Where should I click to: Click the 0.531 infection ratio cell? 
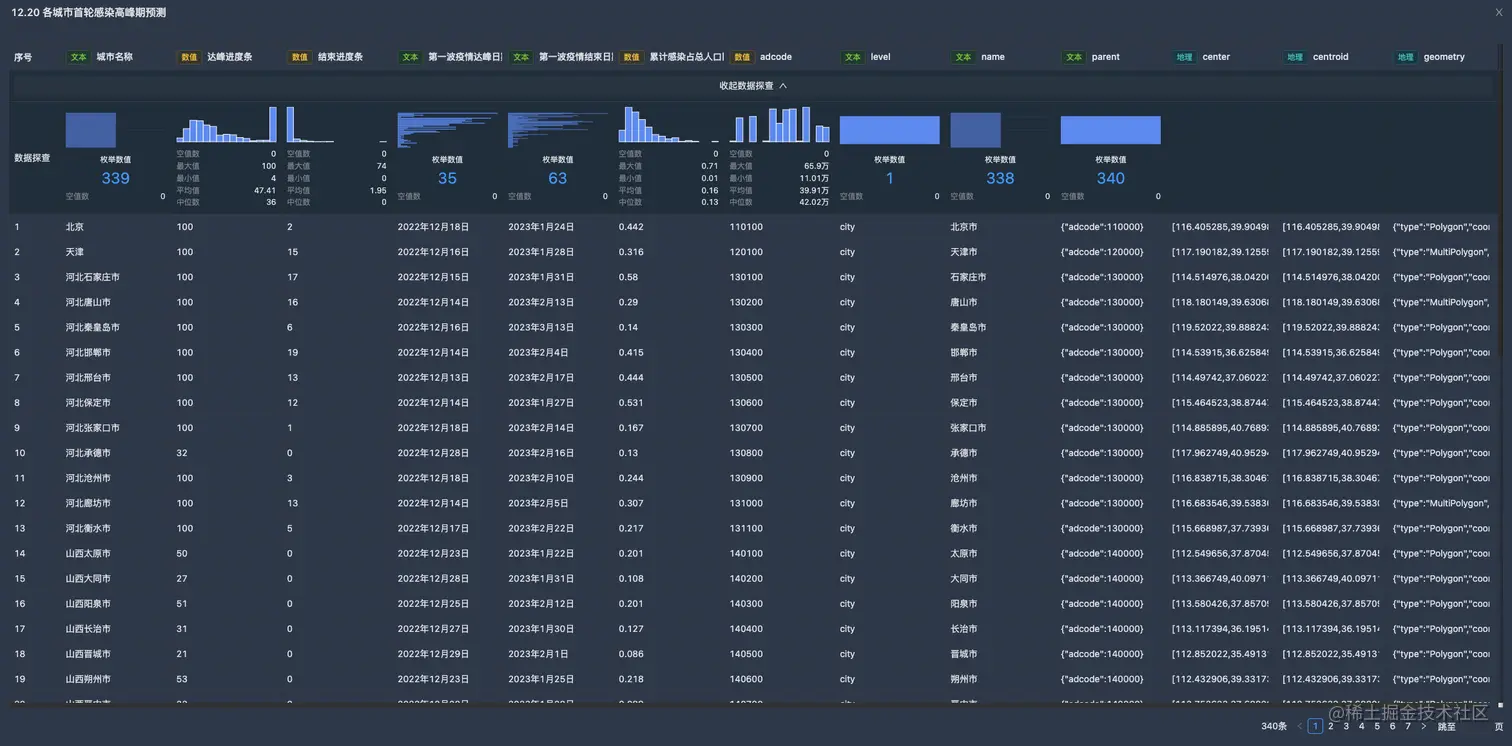[631, 403]
